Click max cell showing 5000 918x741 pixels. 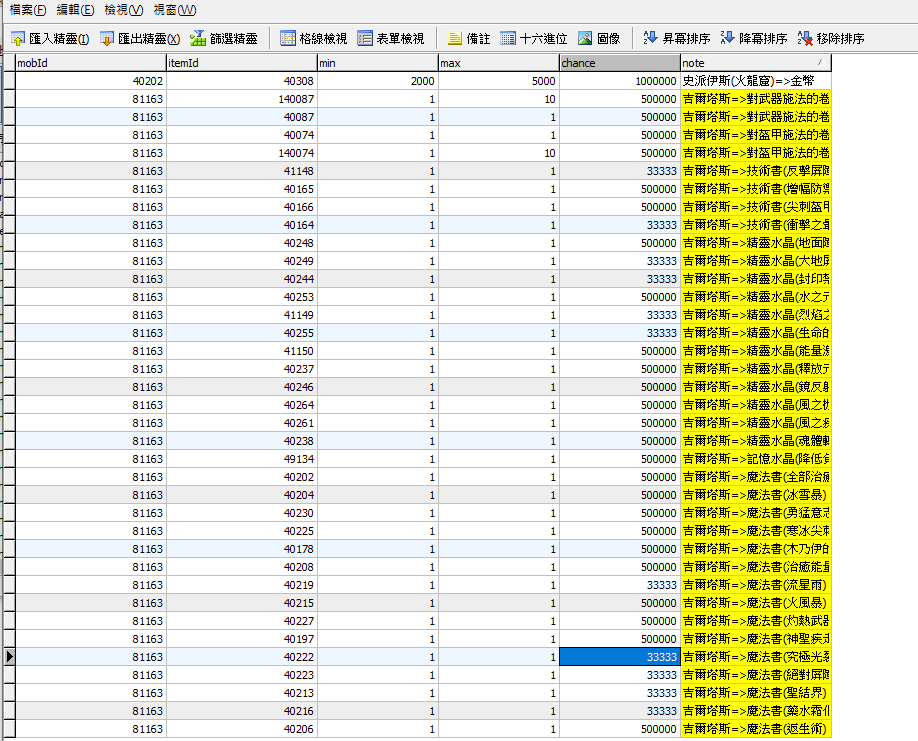(499, 81)
